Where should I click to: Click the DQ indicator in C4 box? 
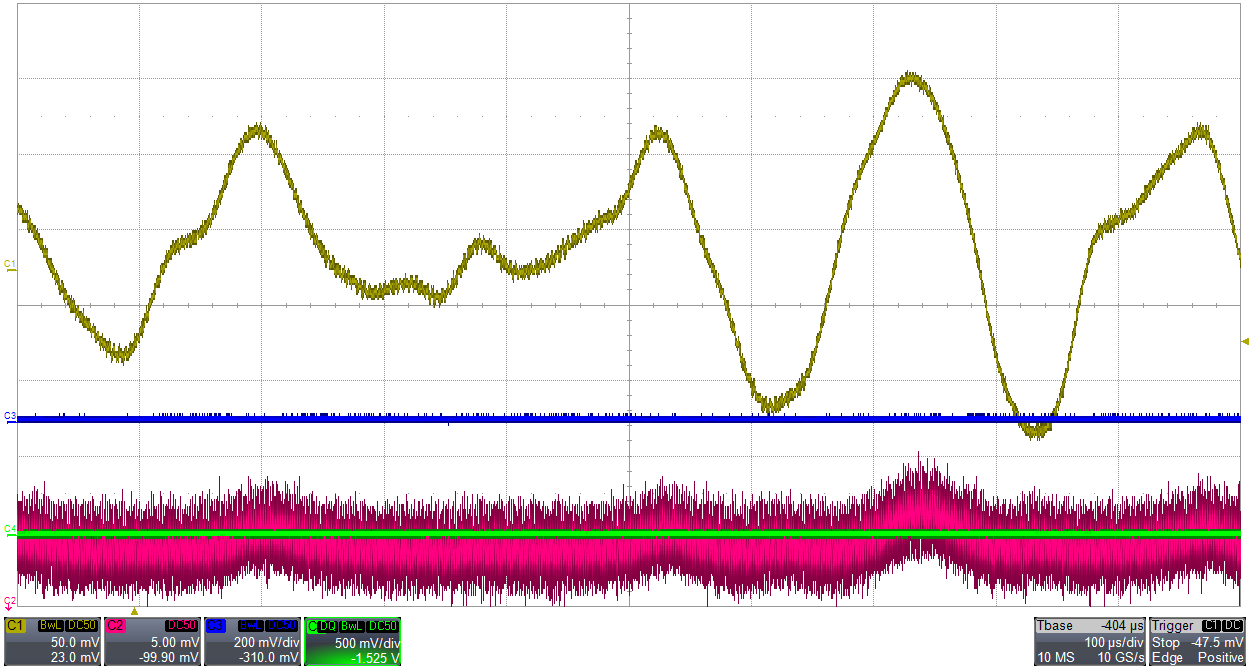[327, 626]
